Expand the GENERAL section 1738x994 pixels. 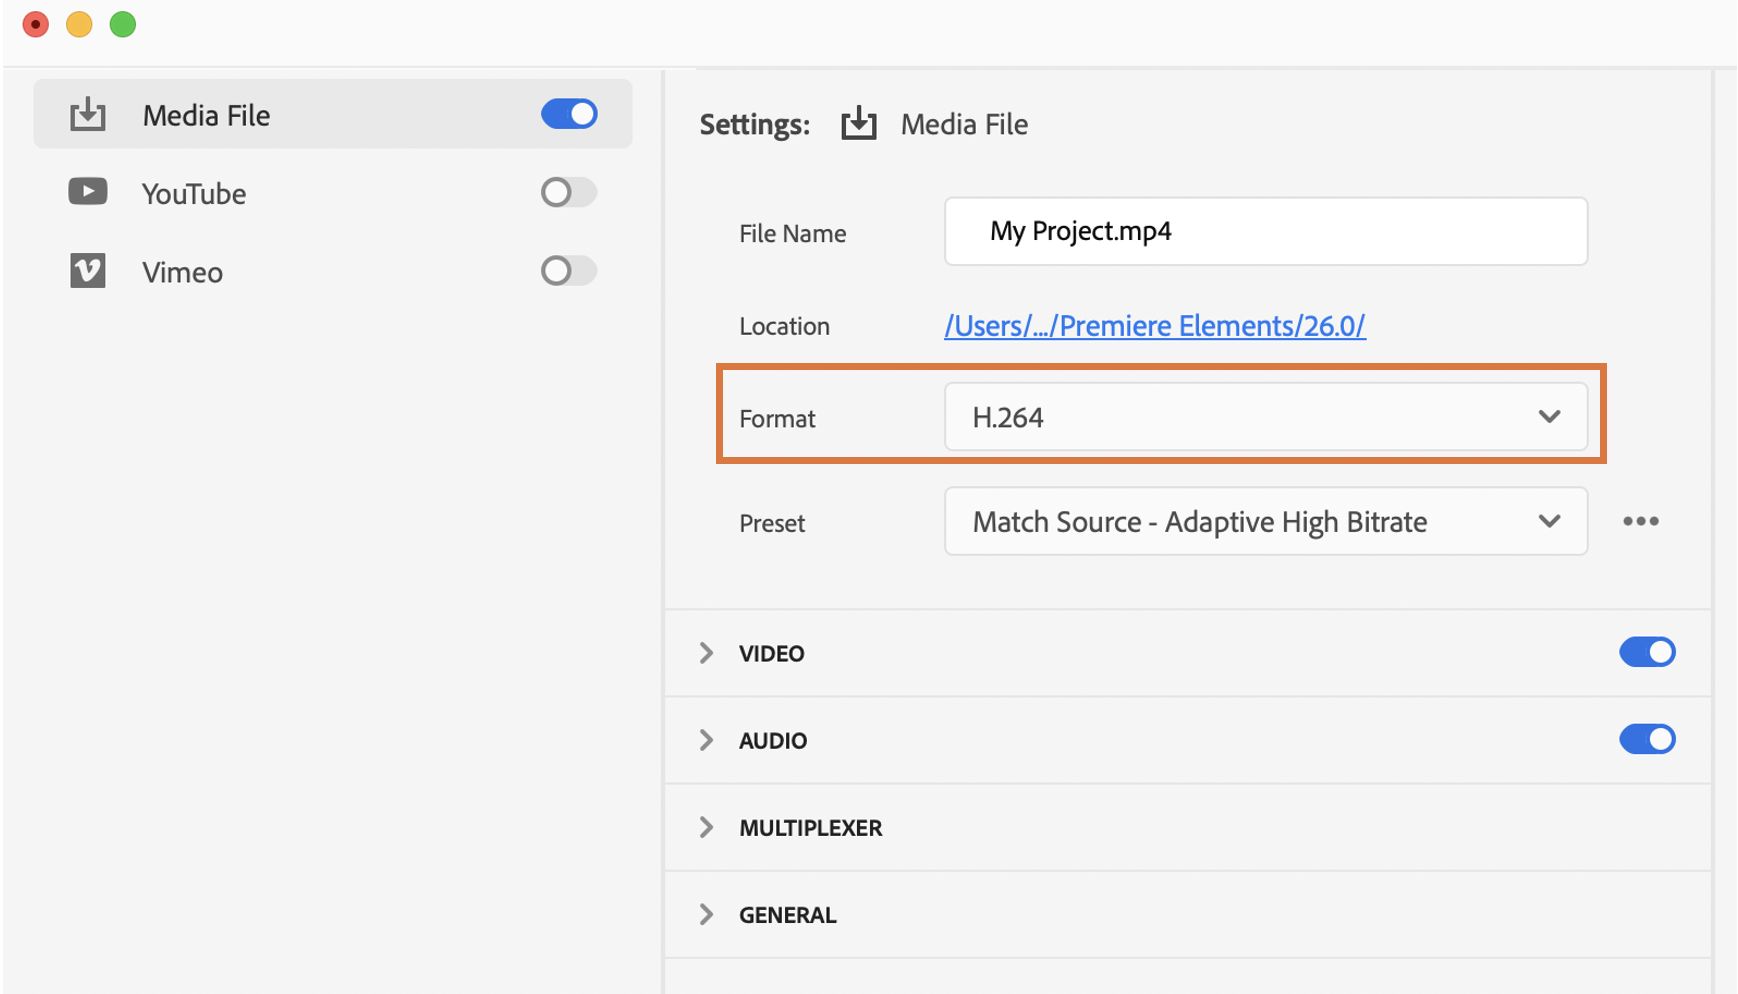pos(707,914)
